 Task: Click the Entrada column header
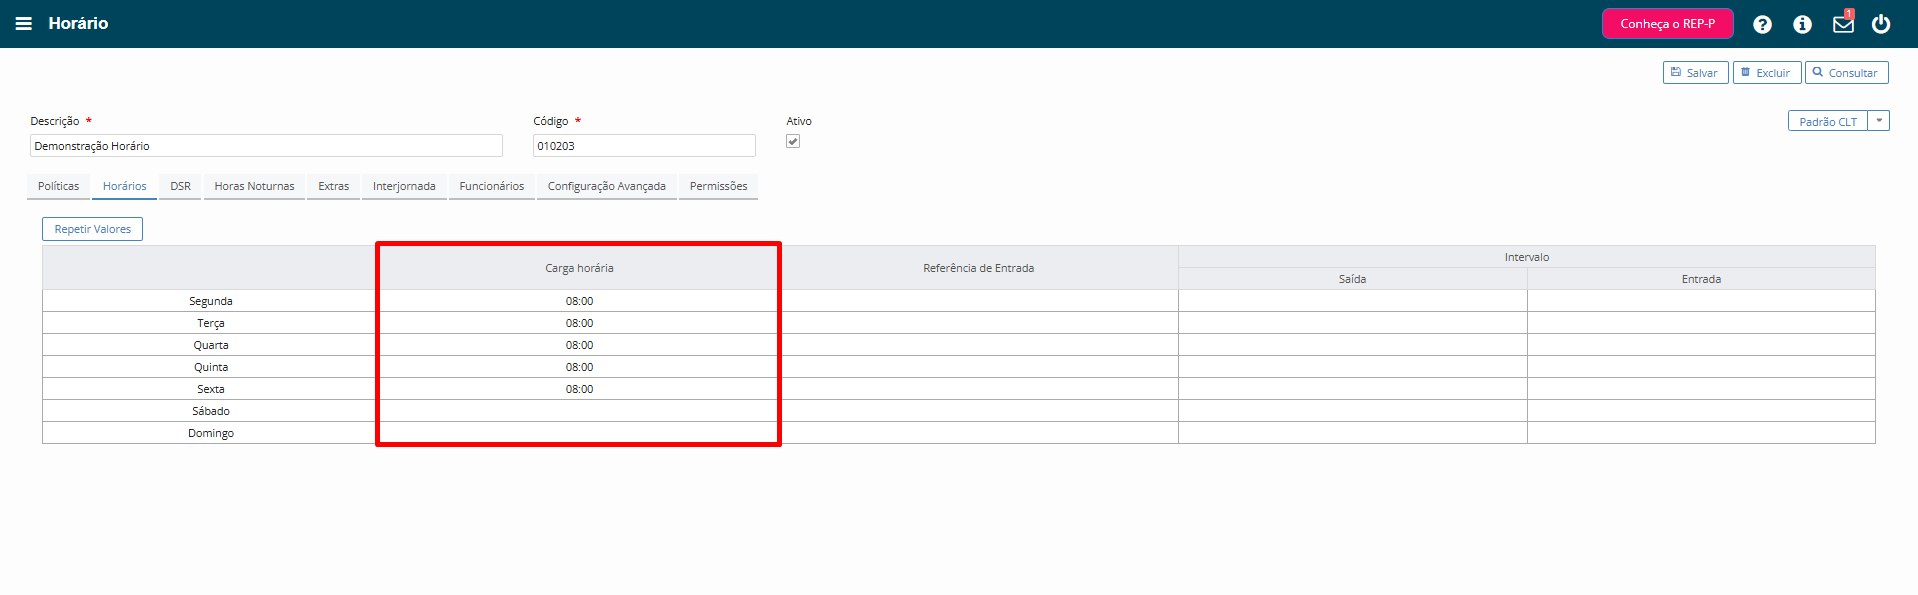(x=1701, y=279)
